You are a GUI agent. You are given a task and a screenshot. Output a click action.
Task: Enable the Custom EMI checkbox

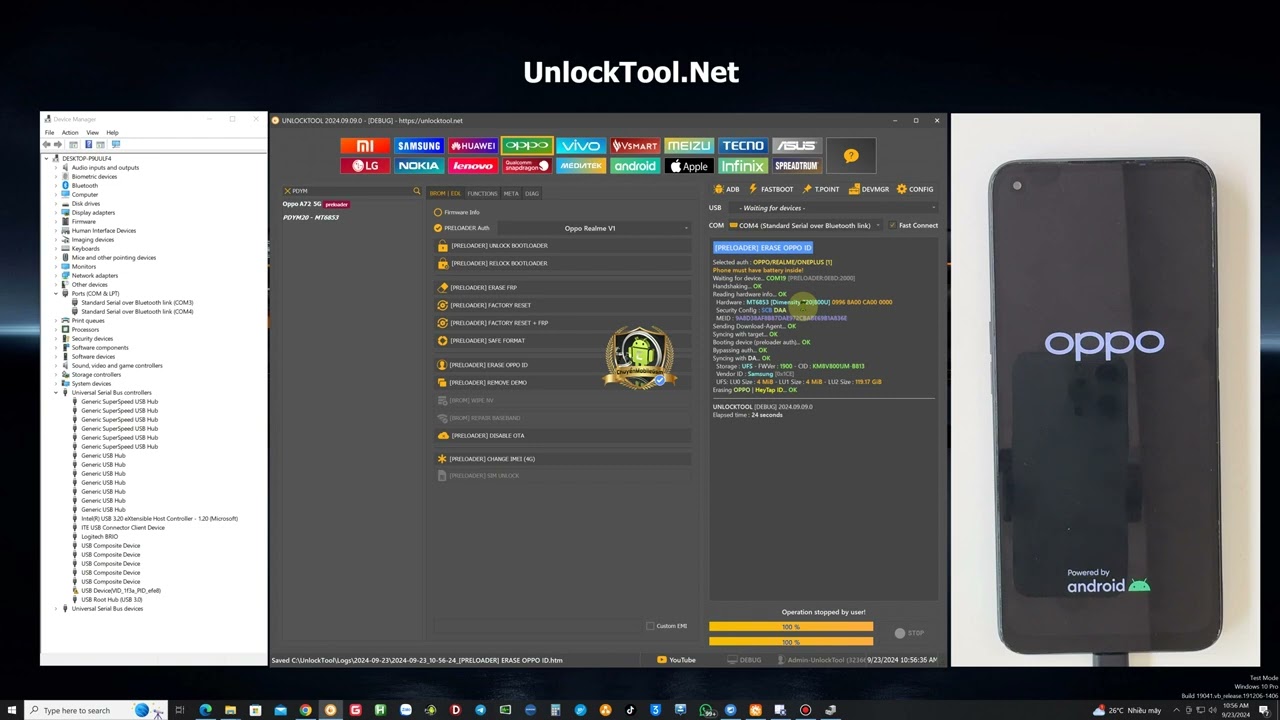650,626
